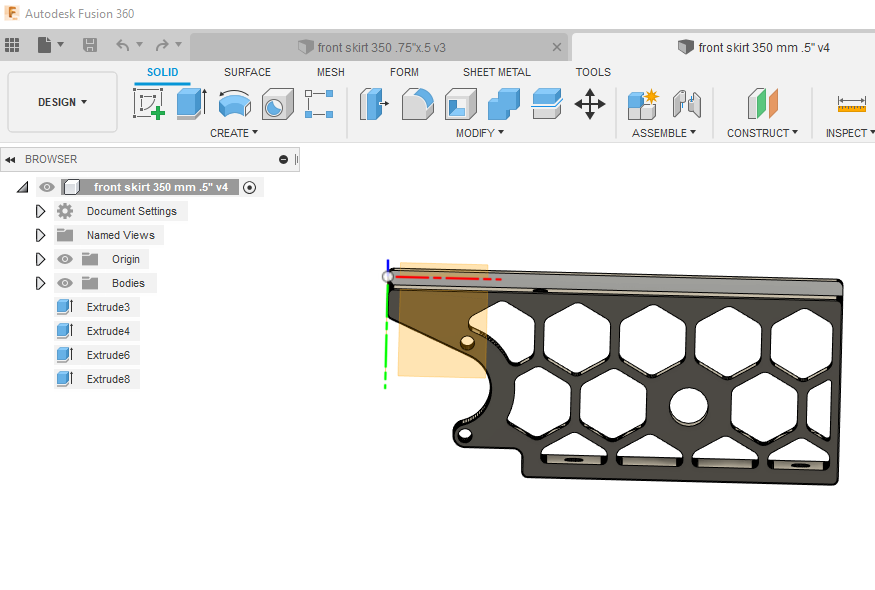This screenshot has height=590, width=875.
Task: Switch to the FORM tab
Action: click(404, 72)
